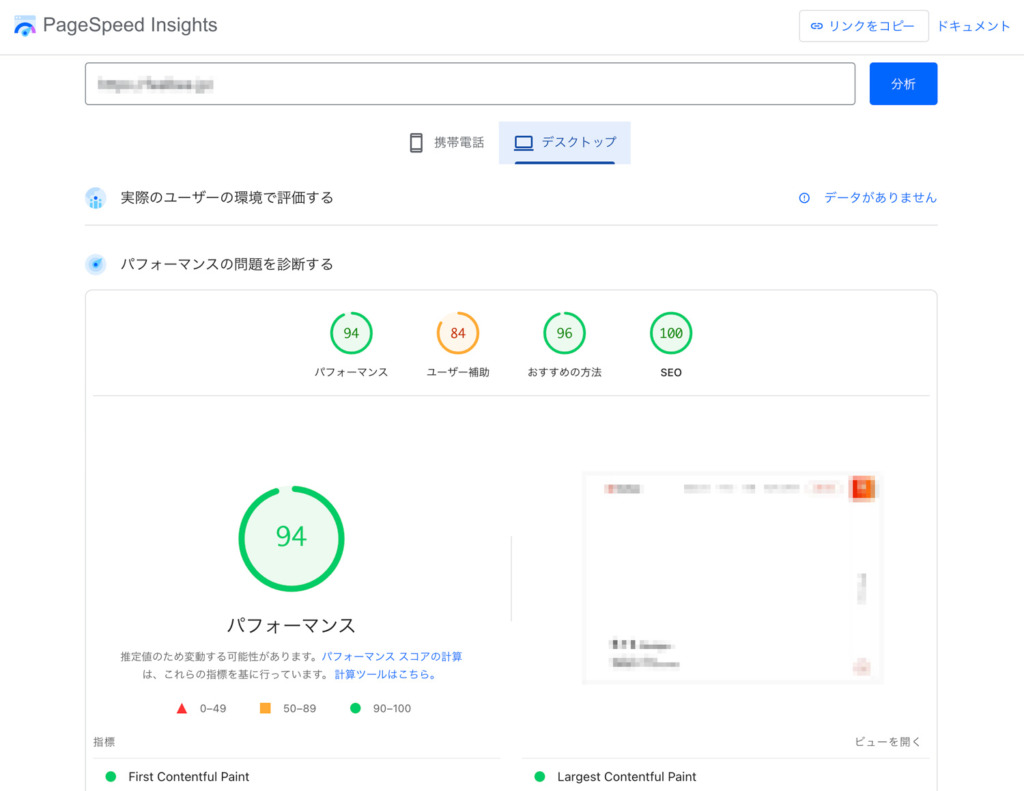Click the mobile phone icon
The image size is (1024, 791).
[416, 142]
